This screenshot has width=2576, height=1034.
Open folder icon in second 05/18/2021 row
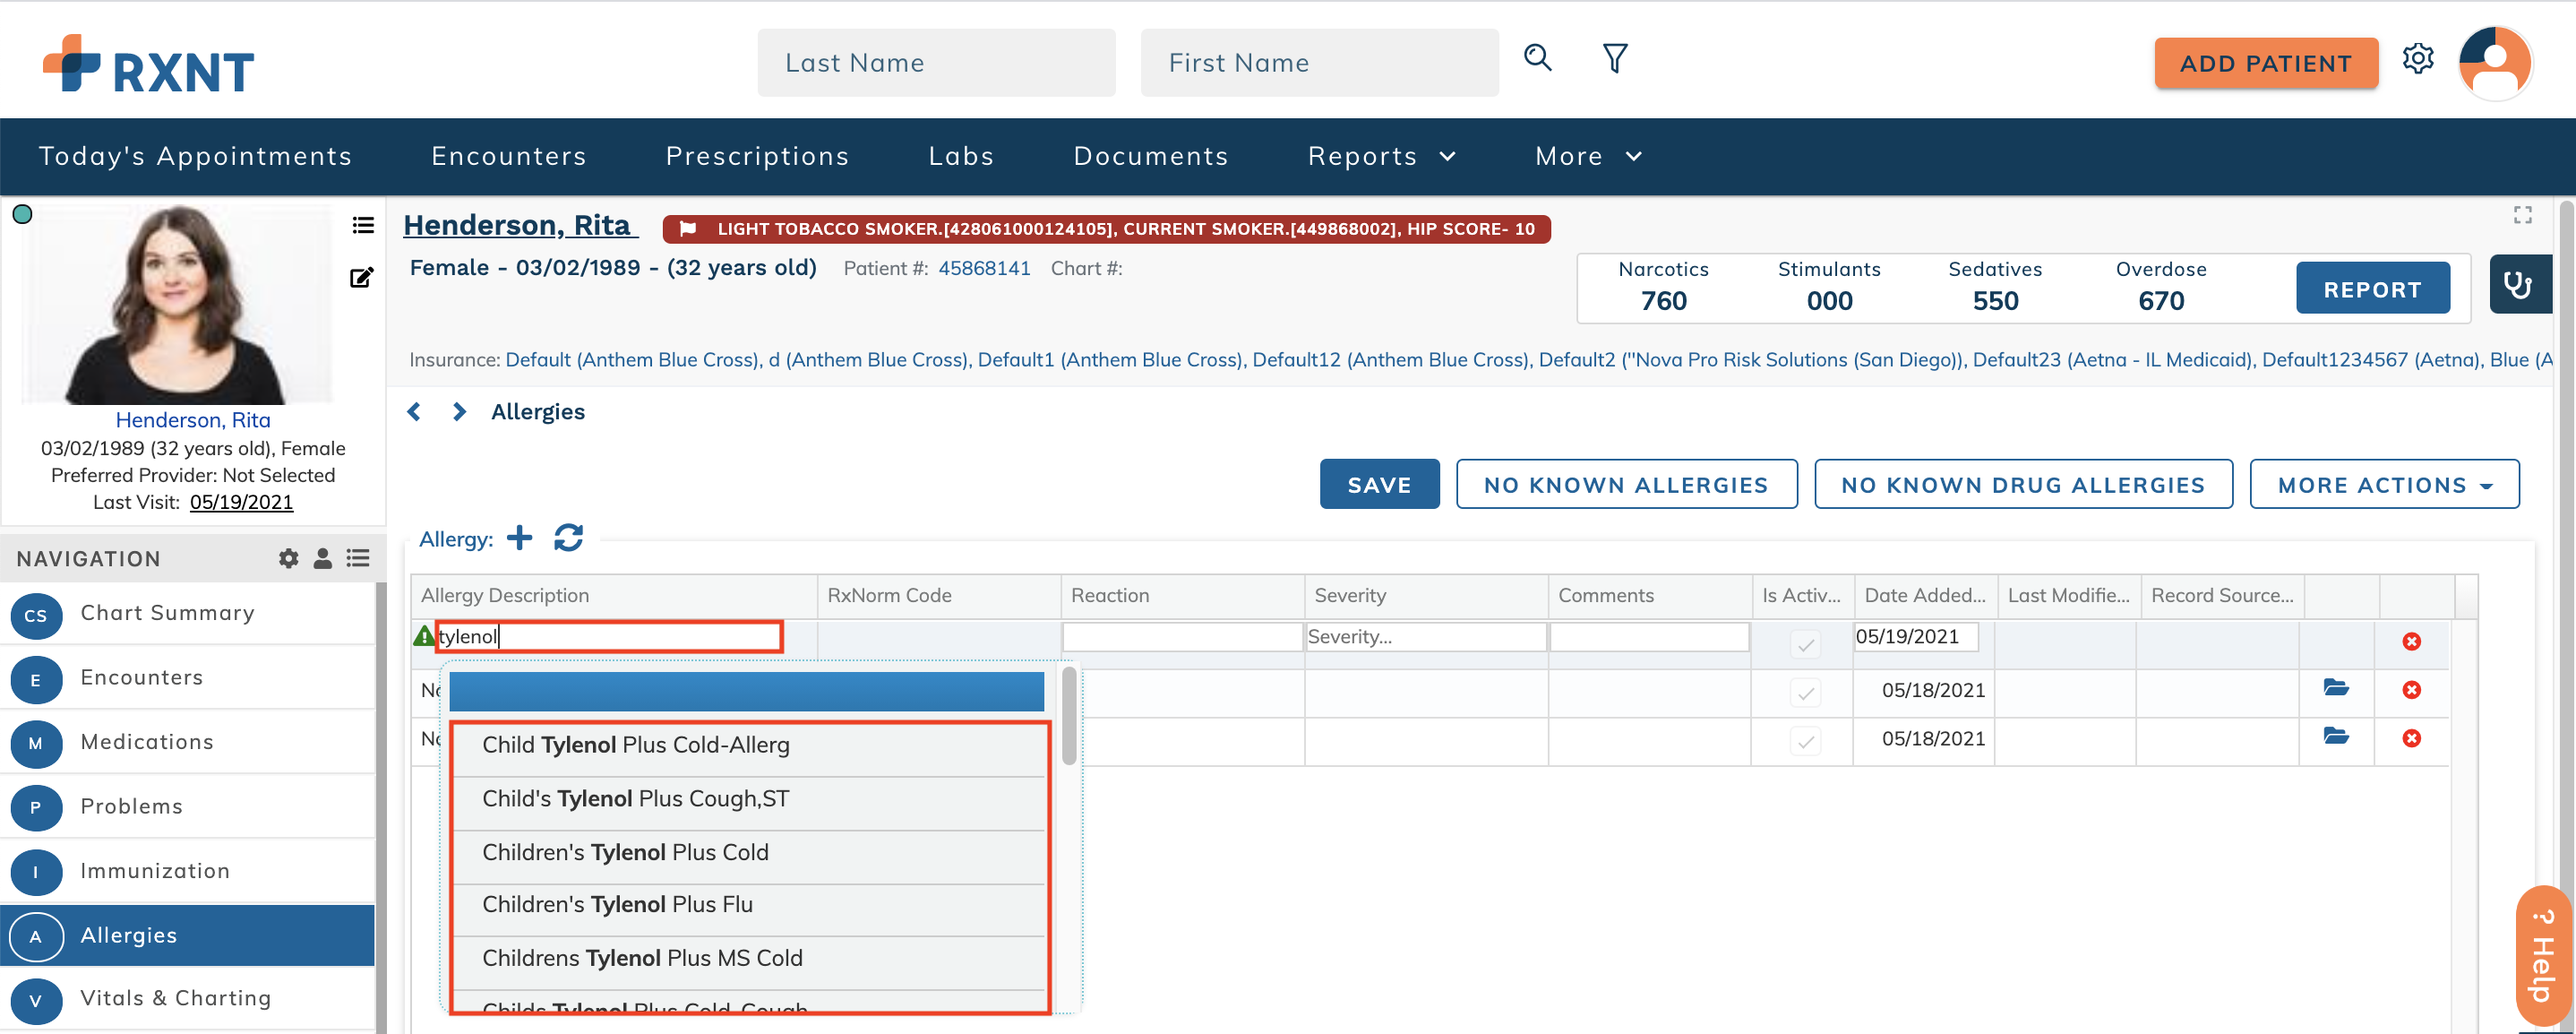pyautogui.click(x=2335, y=737)
